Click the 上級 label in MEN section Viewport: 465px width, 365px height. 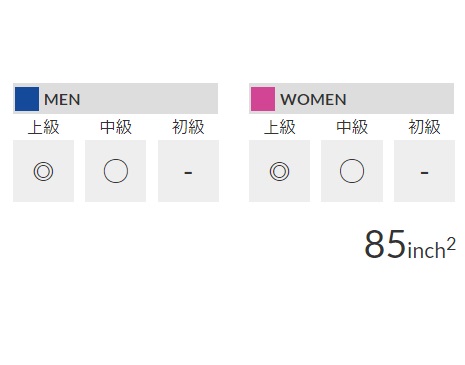(43, 127)
